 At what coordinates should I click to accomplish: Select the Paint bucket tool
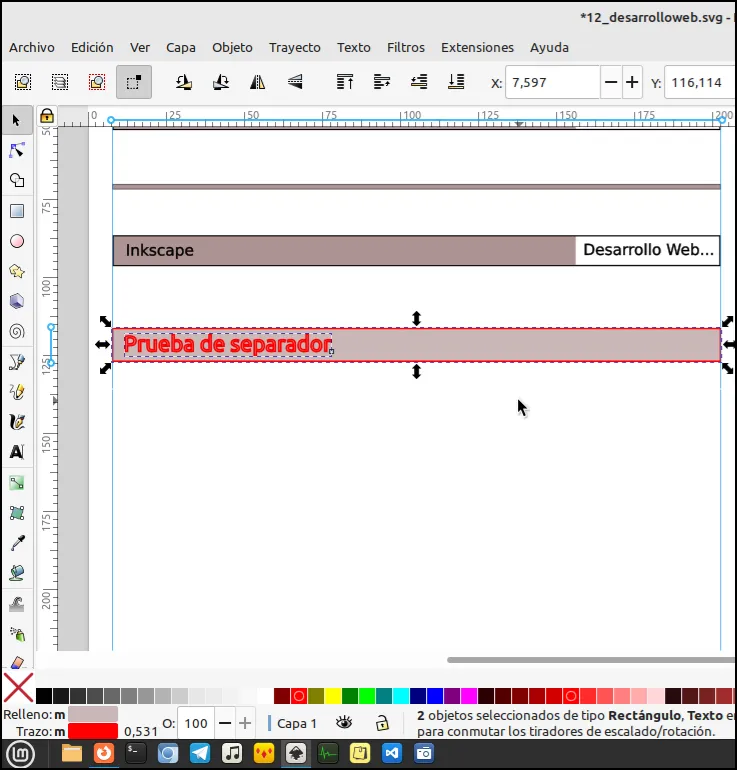tap(17, 573)
